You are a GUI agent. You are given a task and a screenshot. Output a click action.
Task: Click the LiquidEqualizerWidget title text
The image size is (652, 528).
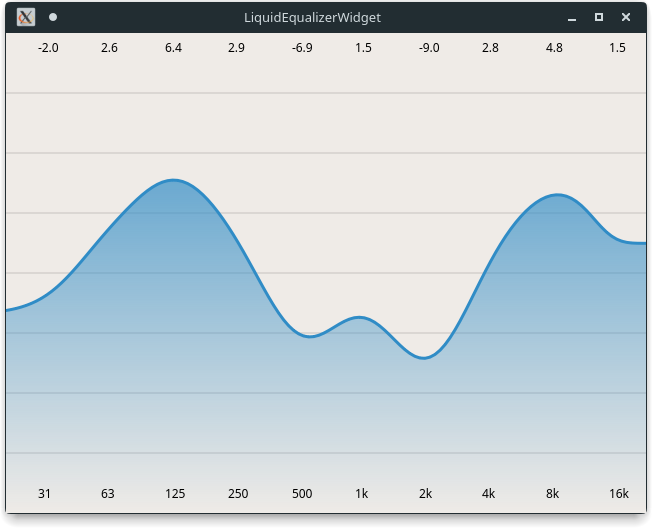312,17
